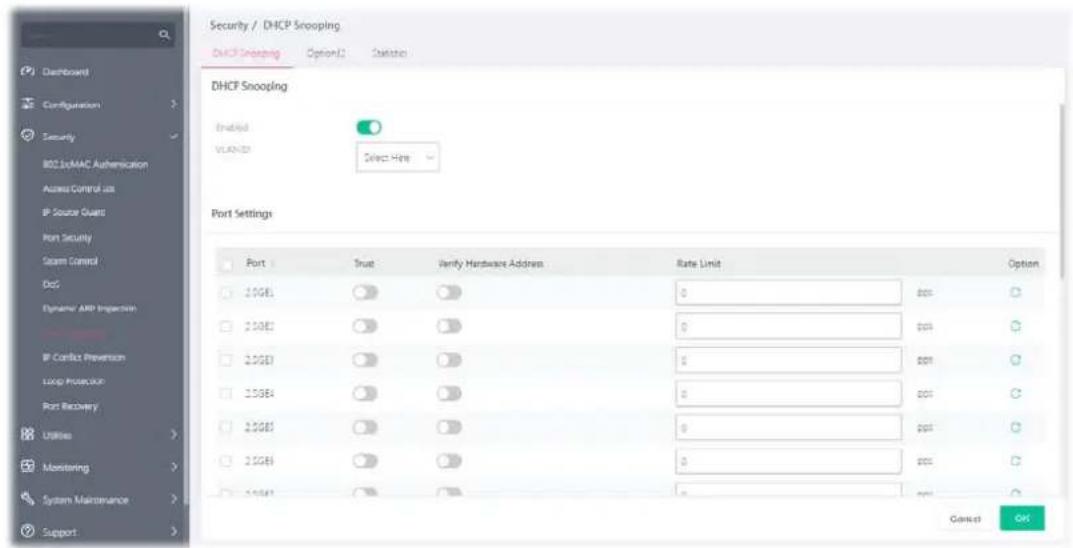
Task: Click the Support question mark icon
Action: (x=29, y=531)
